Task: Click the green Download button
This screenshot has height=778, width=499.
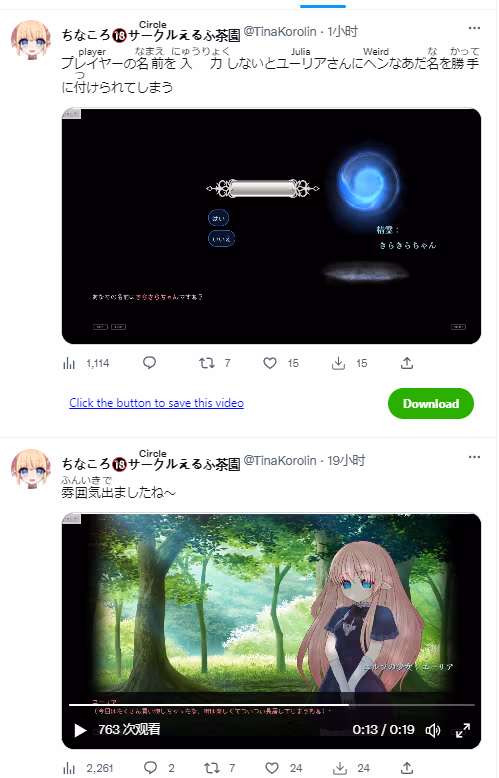Action: point(431,403)
